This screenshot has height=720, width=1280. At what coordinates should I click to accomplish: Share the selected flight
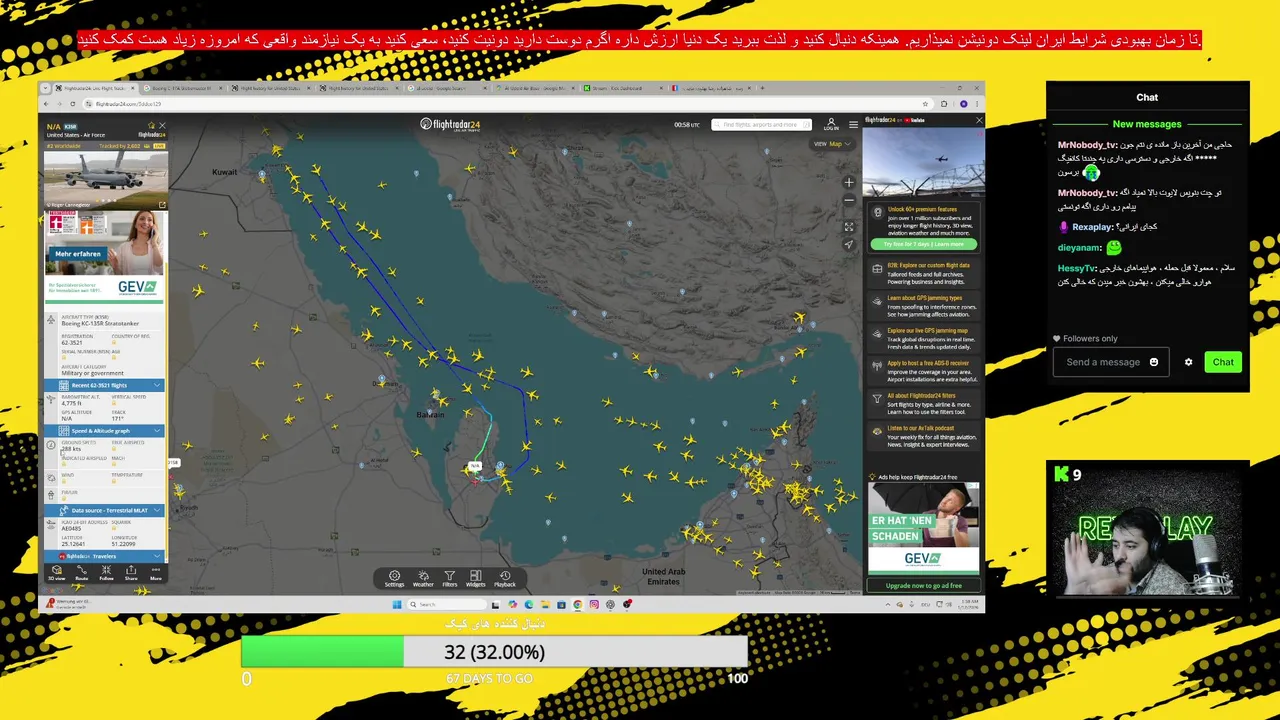[x=131, y=573]
